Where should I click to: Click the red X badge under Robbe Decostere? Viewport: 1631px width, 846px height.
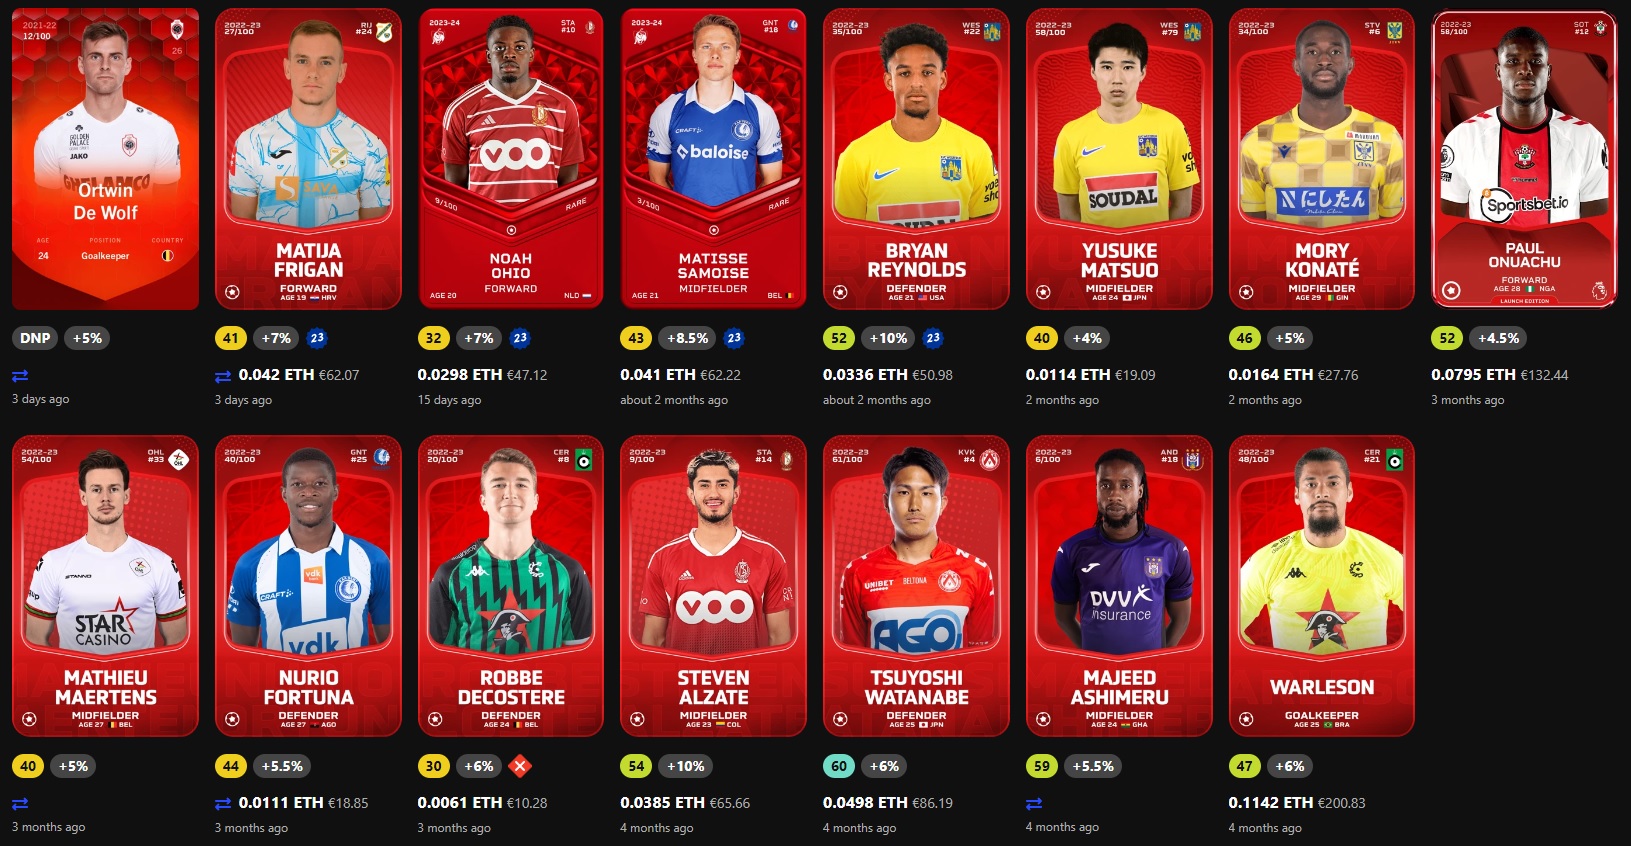pyautogui.click(x=520, y=766)
